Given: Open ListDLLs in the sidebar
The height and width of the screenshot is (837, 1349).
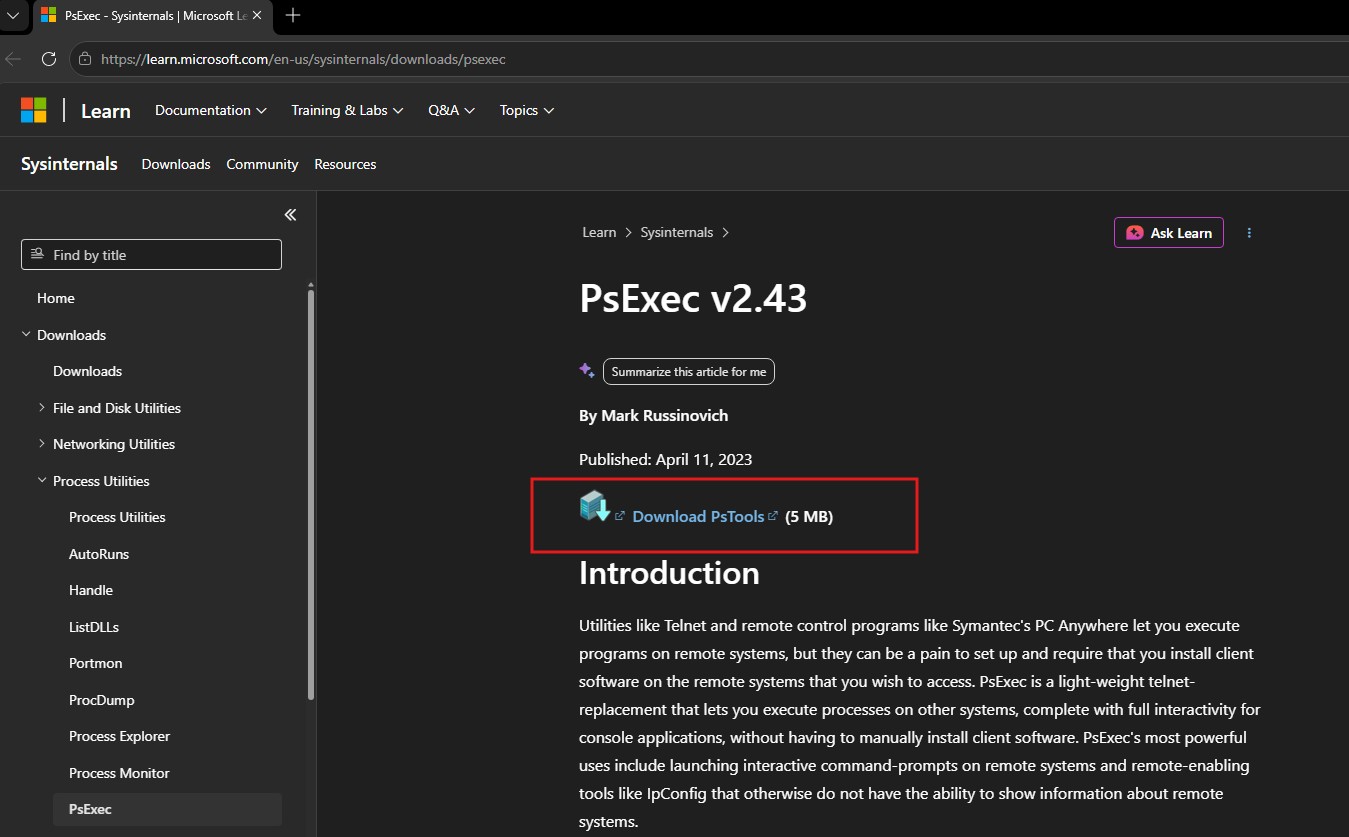Looking at the screenshot, I should (94, 627).
